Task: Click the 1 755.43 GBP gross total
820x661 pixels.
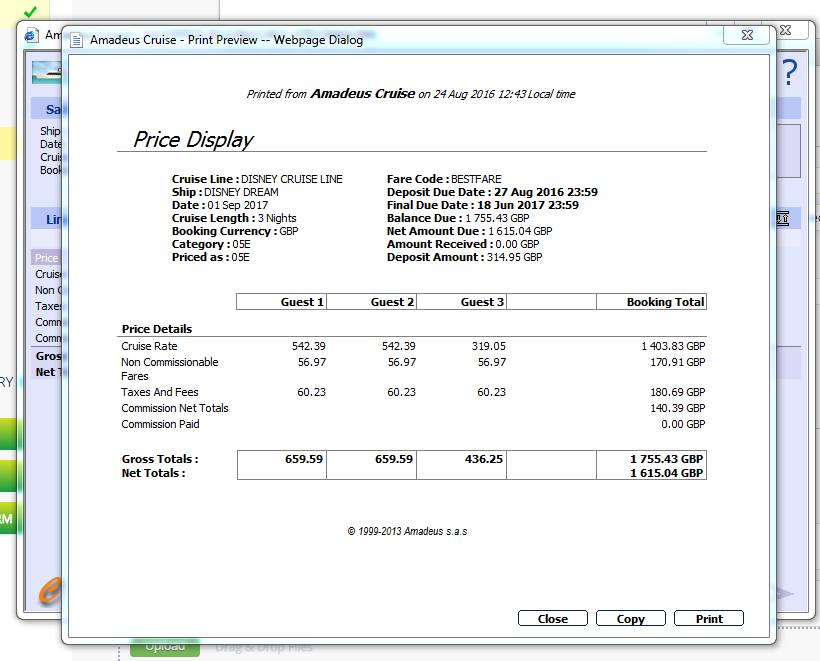Action: 666,459
